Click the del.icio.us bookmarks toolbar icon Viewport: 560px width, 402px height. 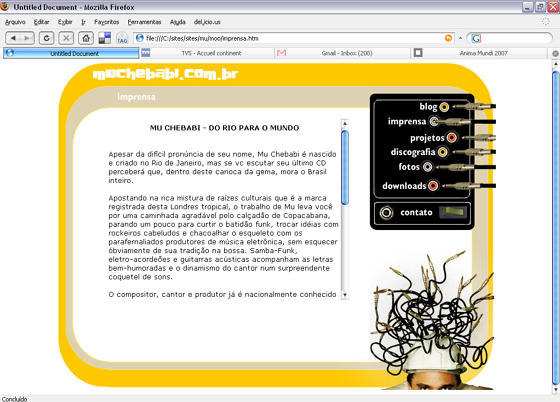(x=105, y=38)
